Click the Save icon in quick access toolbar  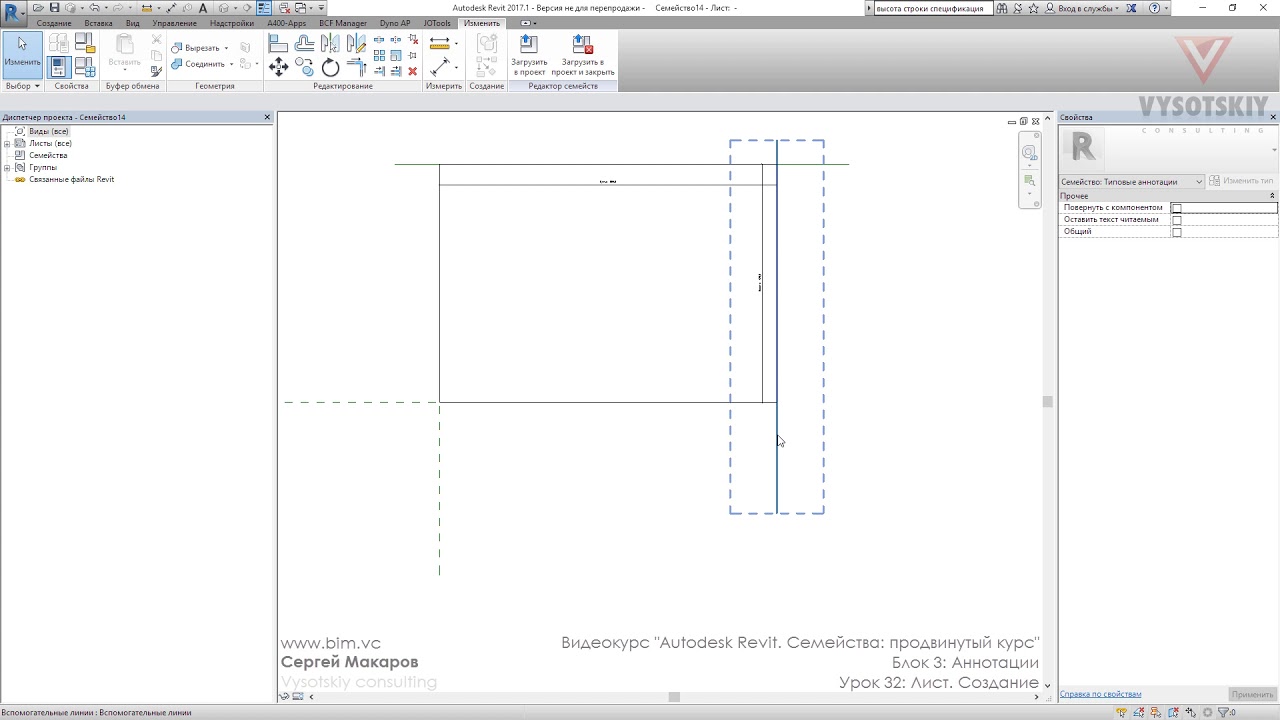click(54, 8)
